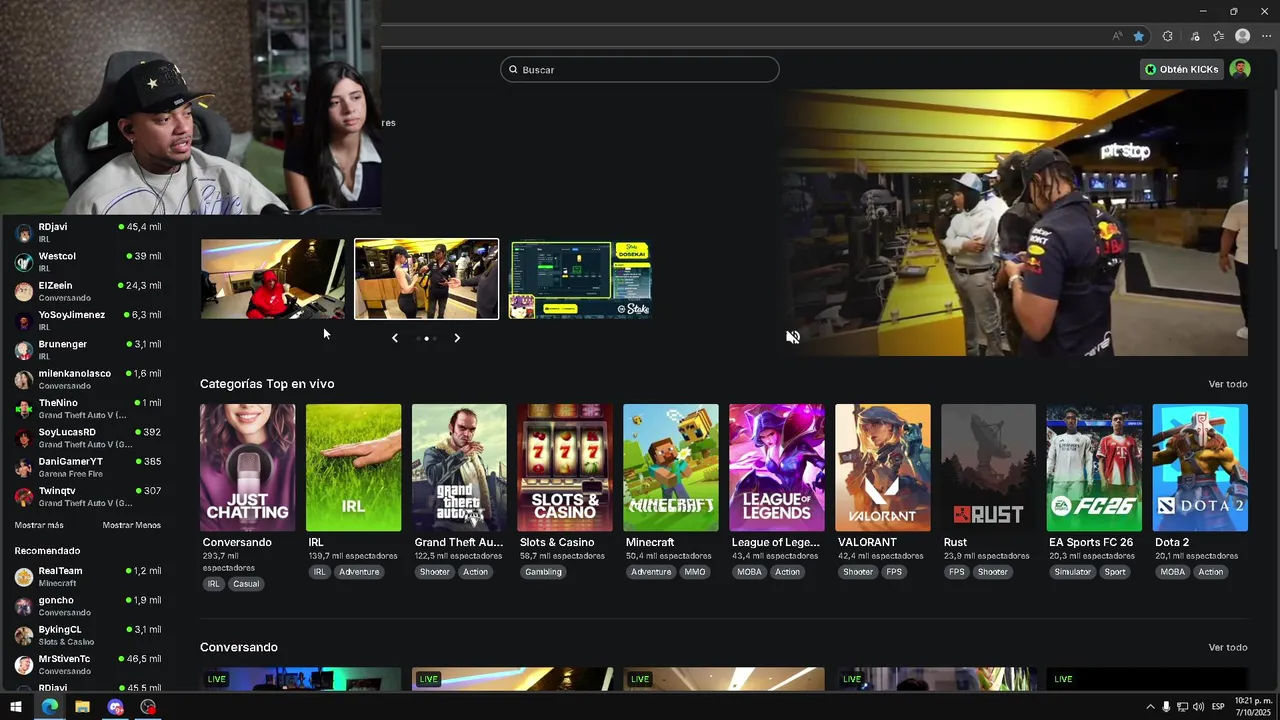
Task: Click Mostrar más in the sidebar
Action: point(39,525)
